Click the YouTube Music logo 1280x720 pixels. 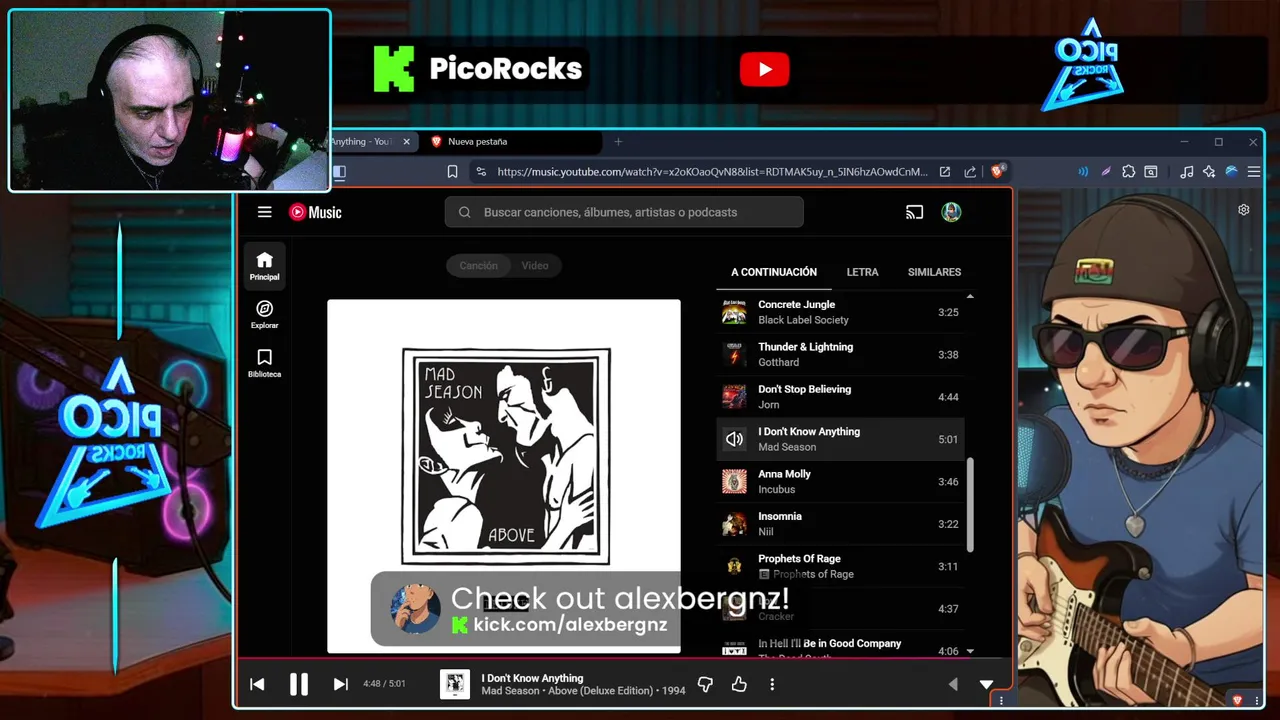pos(315,212)
